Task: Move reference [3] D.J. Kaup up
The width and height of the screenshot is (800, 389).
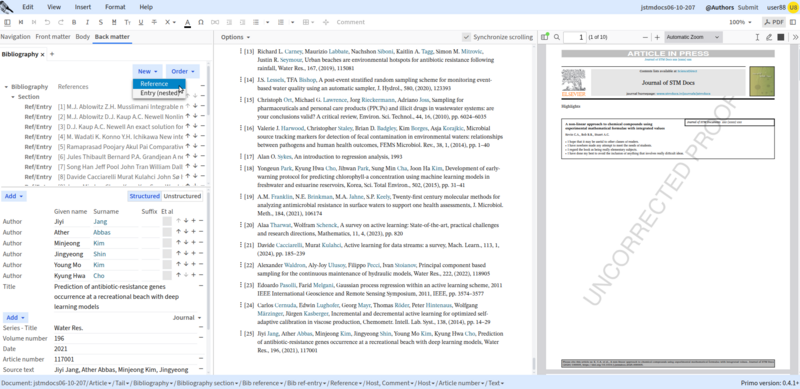Action: (187, 126)
